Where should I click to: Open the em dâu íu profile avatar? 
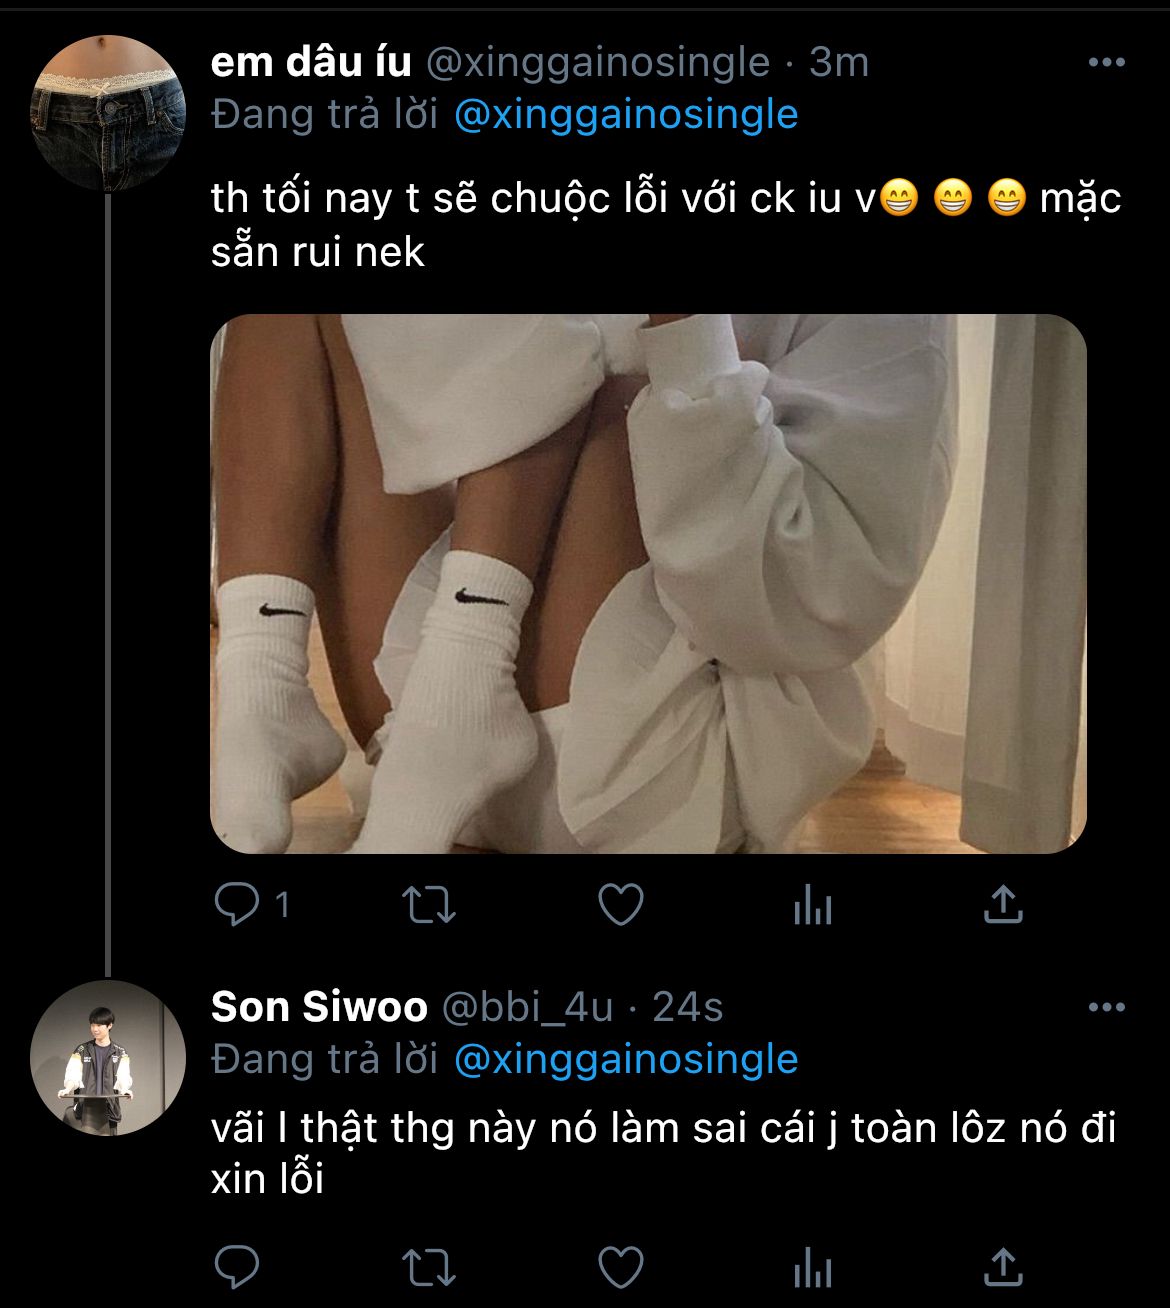(108, 112)
